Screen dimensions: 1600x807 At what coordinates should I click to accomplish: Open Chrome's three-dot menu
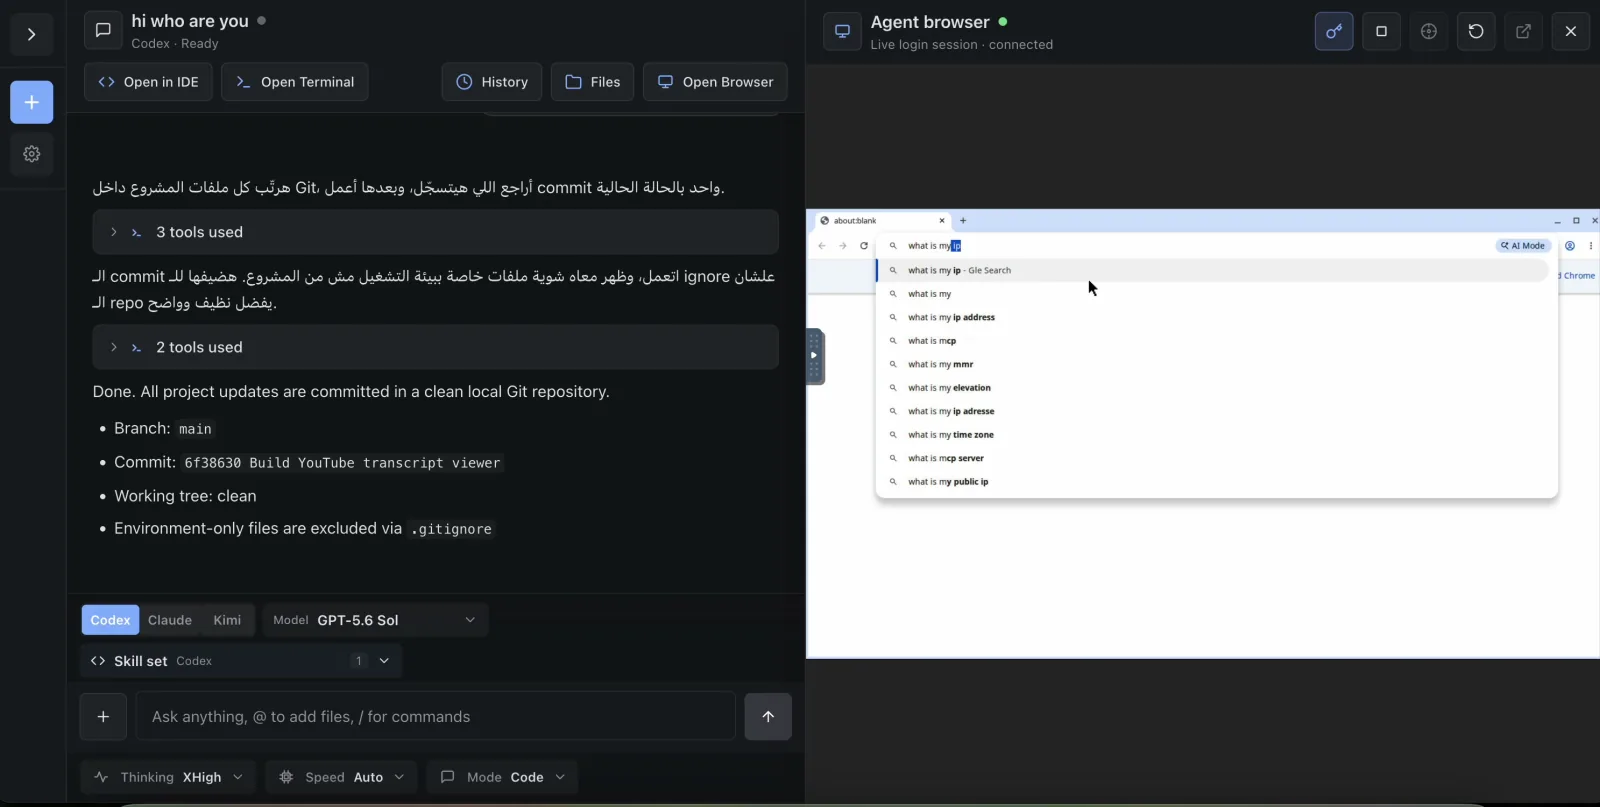click(1591, 246)
